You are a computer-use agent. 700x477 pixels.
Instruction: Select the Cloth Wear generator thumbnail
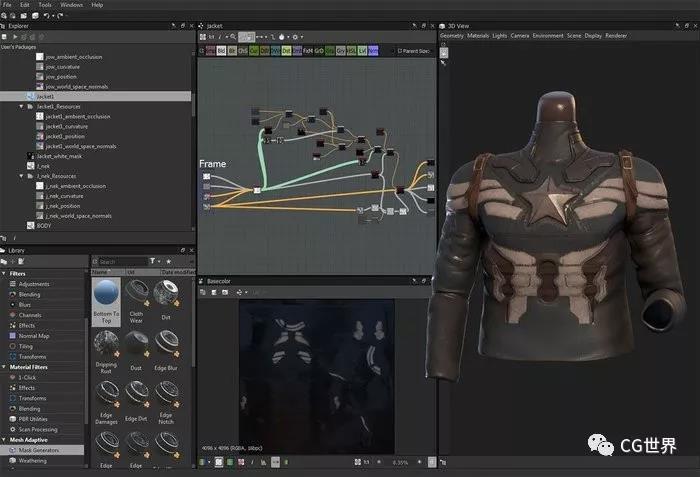136,302
